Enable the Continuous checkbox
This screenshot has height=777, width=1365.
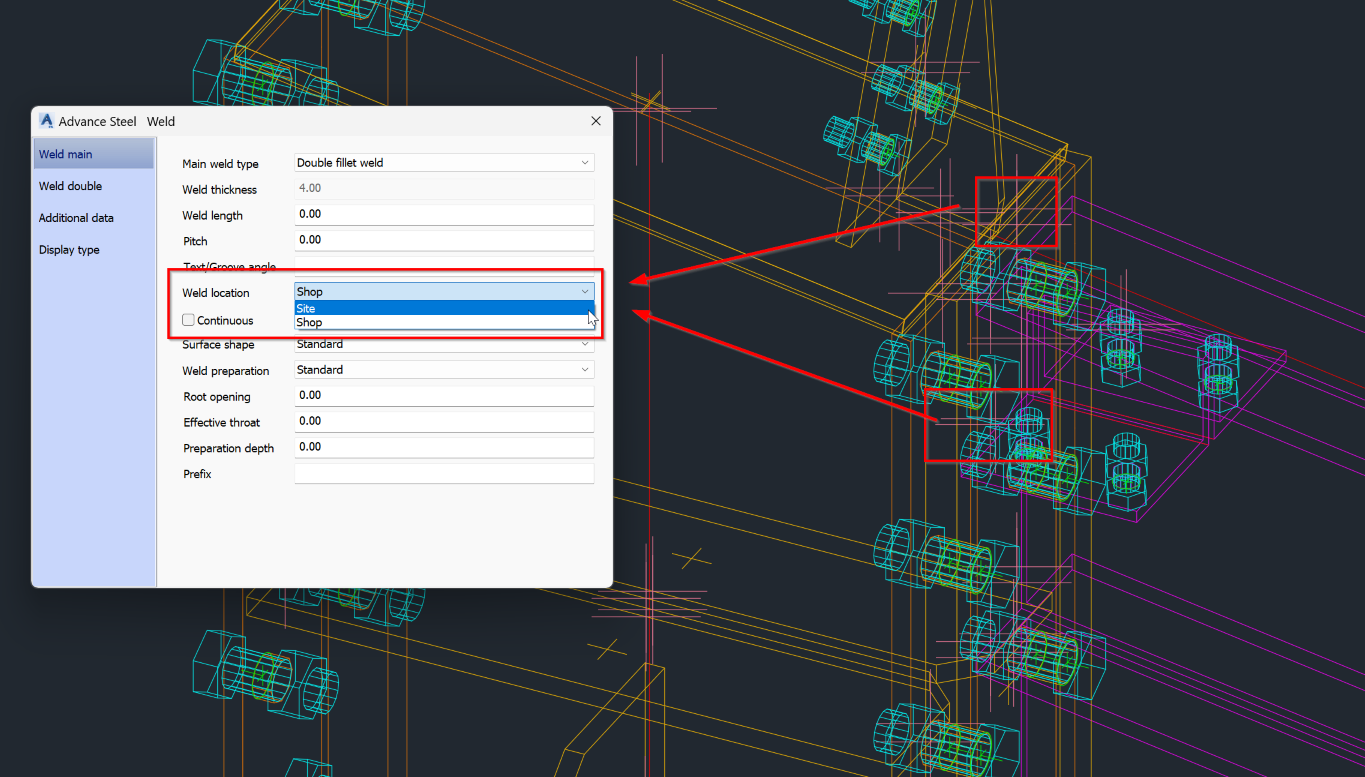(x=187, y=319)
